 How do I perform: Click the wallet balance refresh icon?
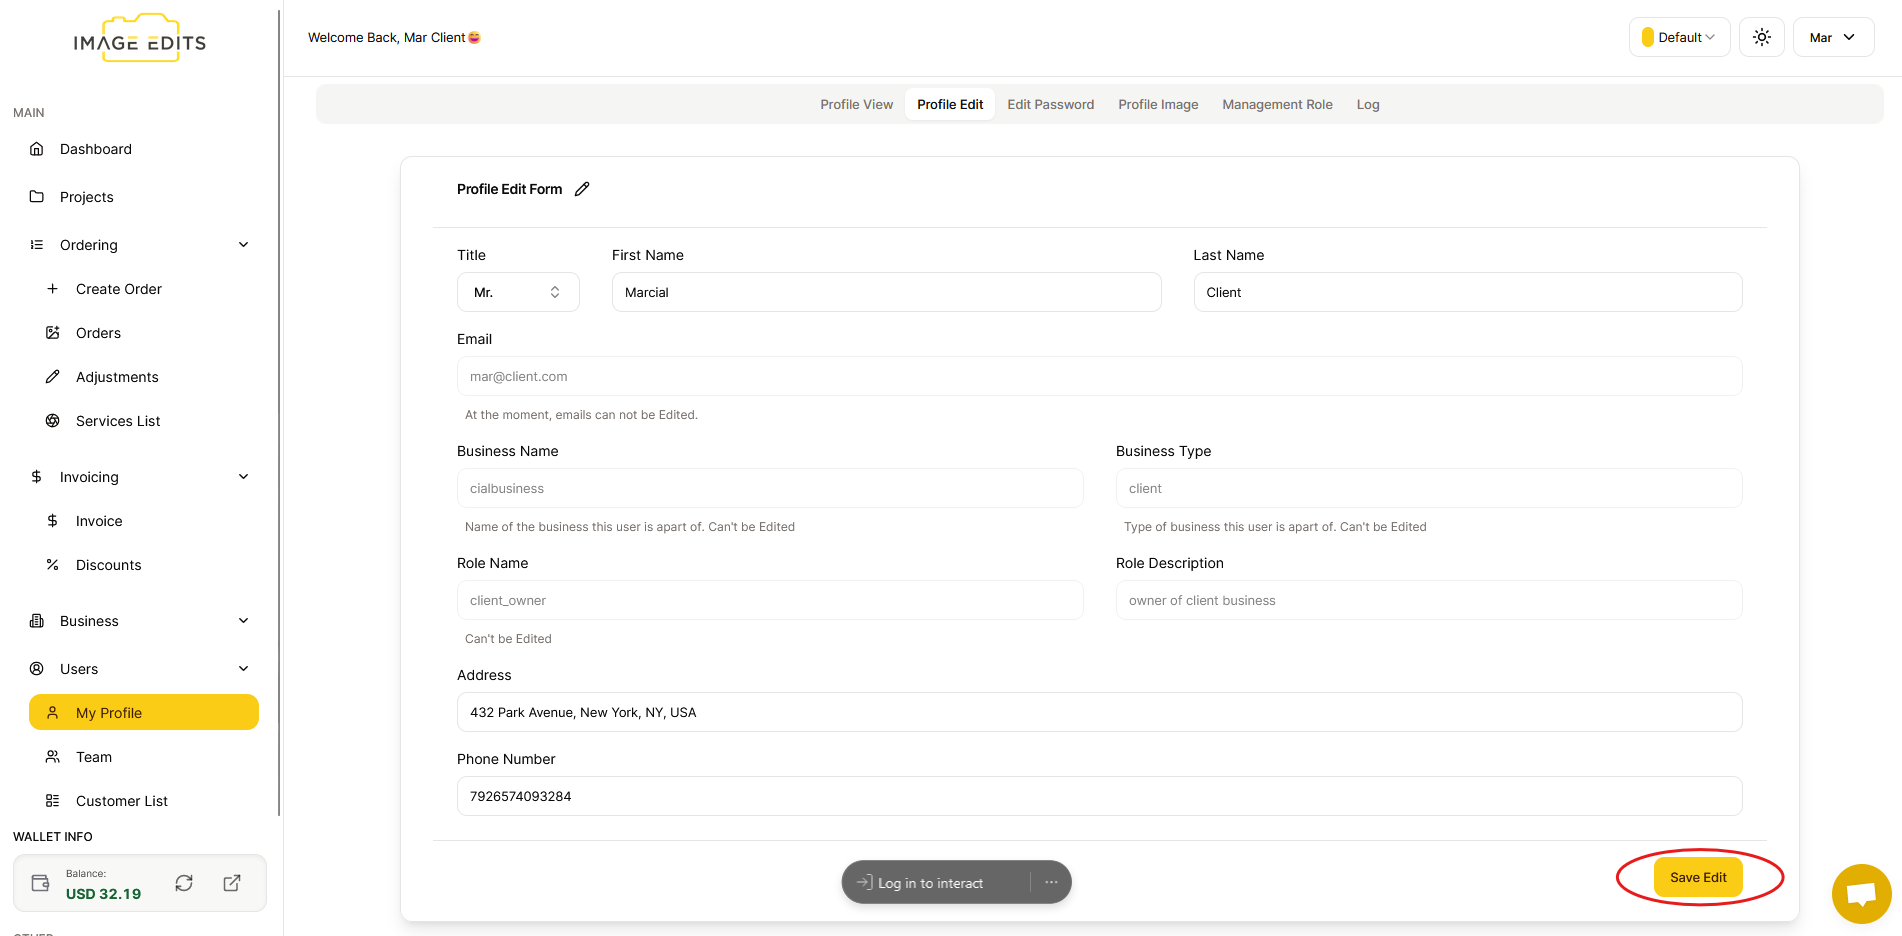point(184,883)
